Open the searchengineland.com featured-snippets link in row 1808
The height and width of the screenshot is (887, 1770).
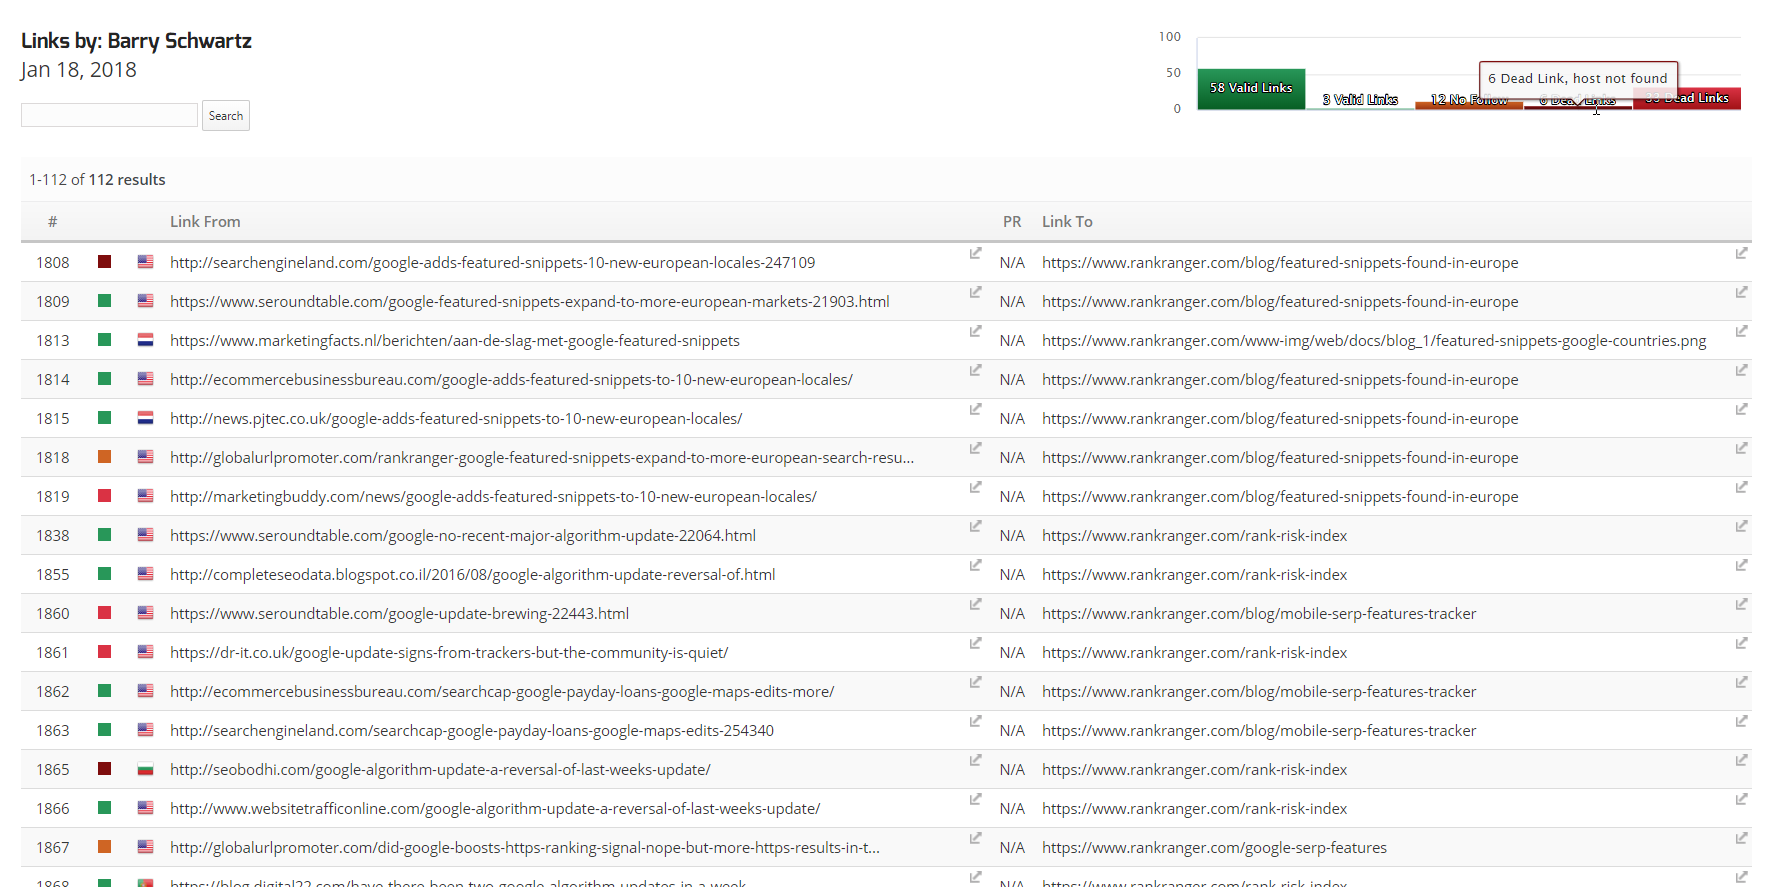[492, 263]
